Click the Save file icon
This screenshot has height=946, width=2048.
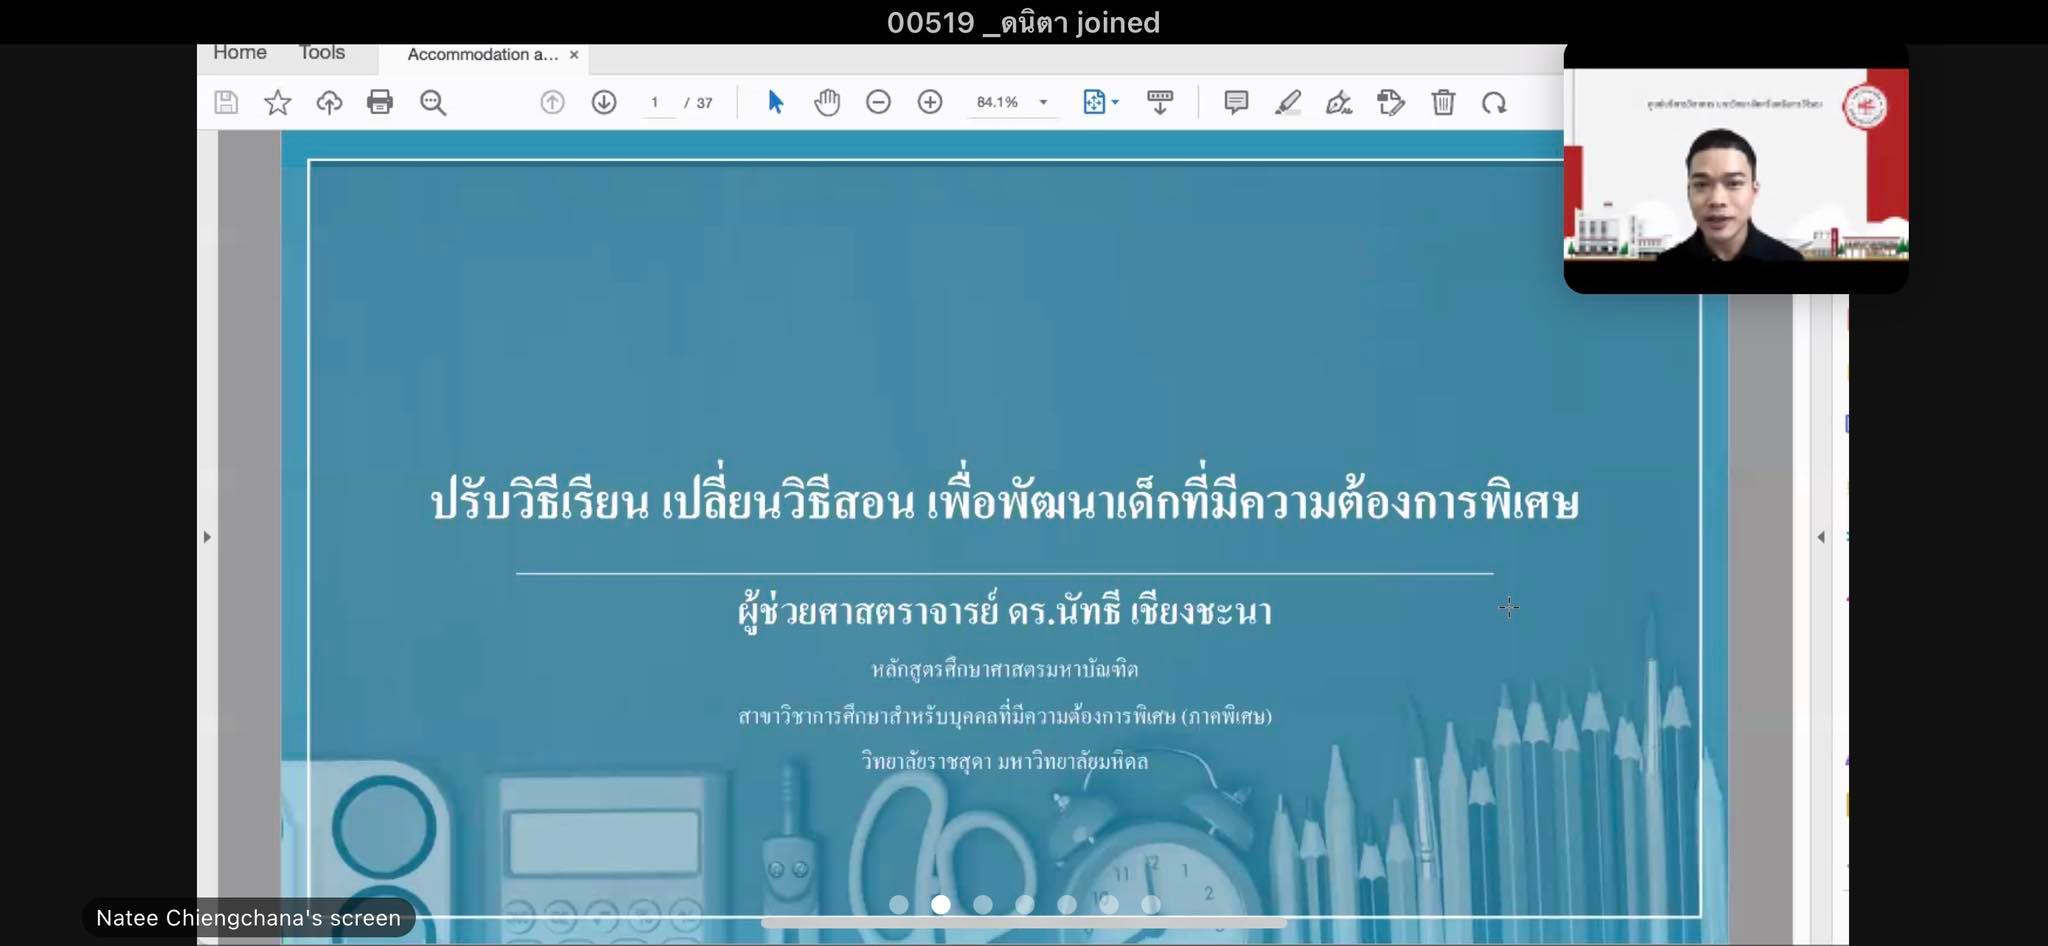tap(226, 102)
